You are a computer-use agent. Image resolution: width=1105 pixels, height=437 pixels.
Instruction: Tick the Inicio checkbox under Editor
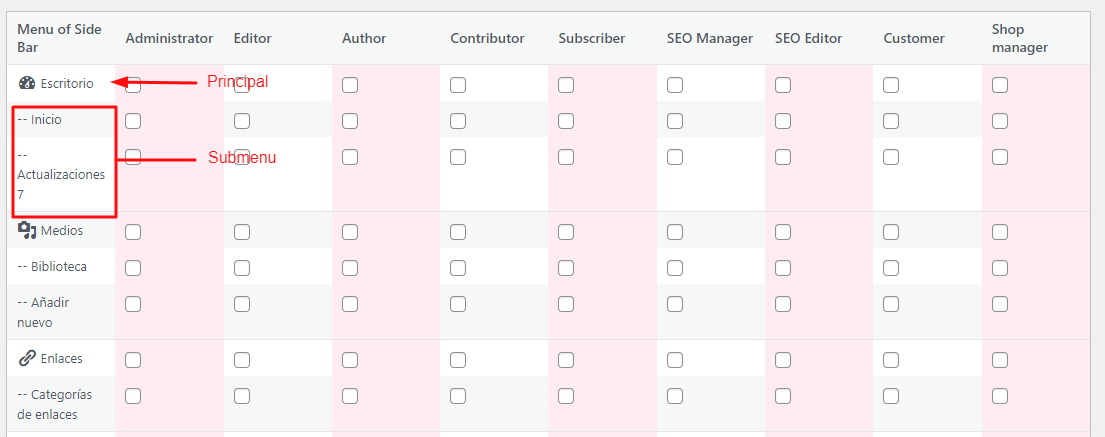(x=242, y=121)
